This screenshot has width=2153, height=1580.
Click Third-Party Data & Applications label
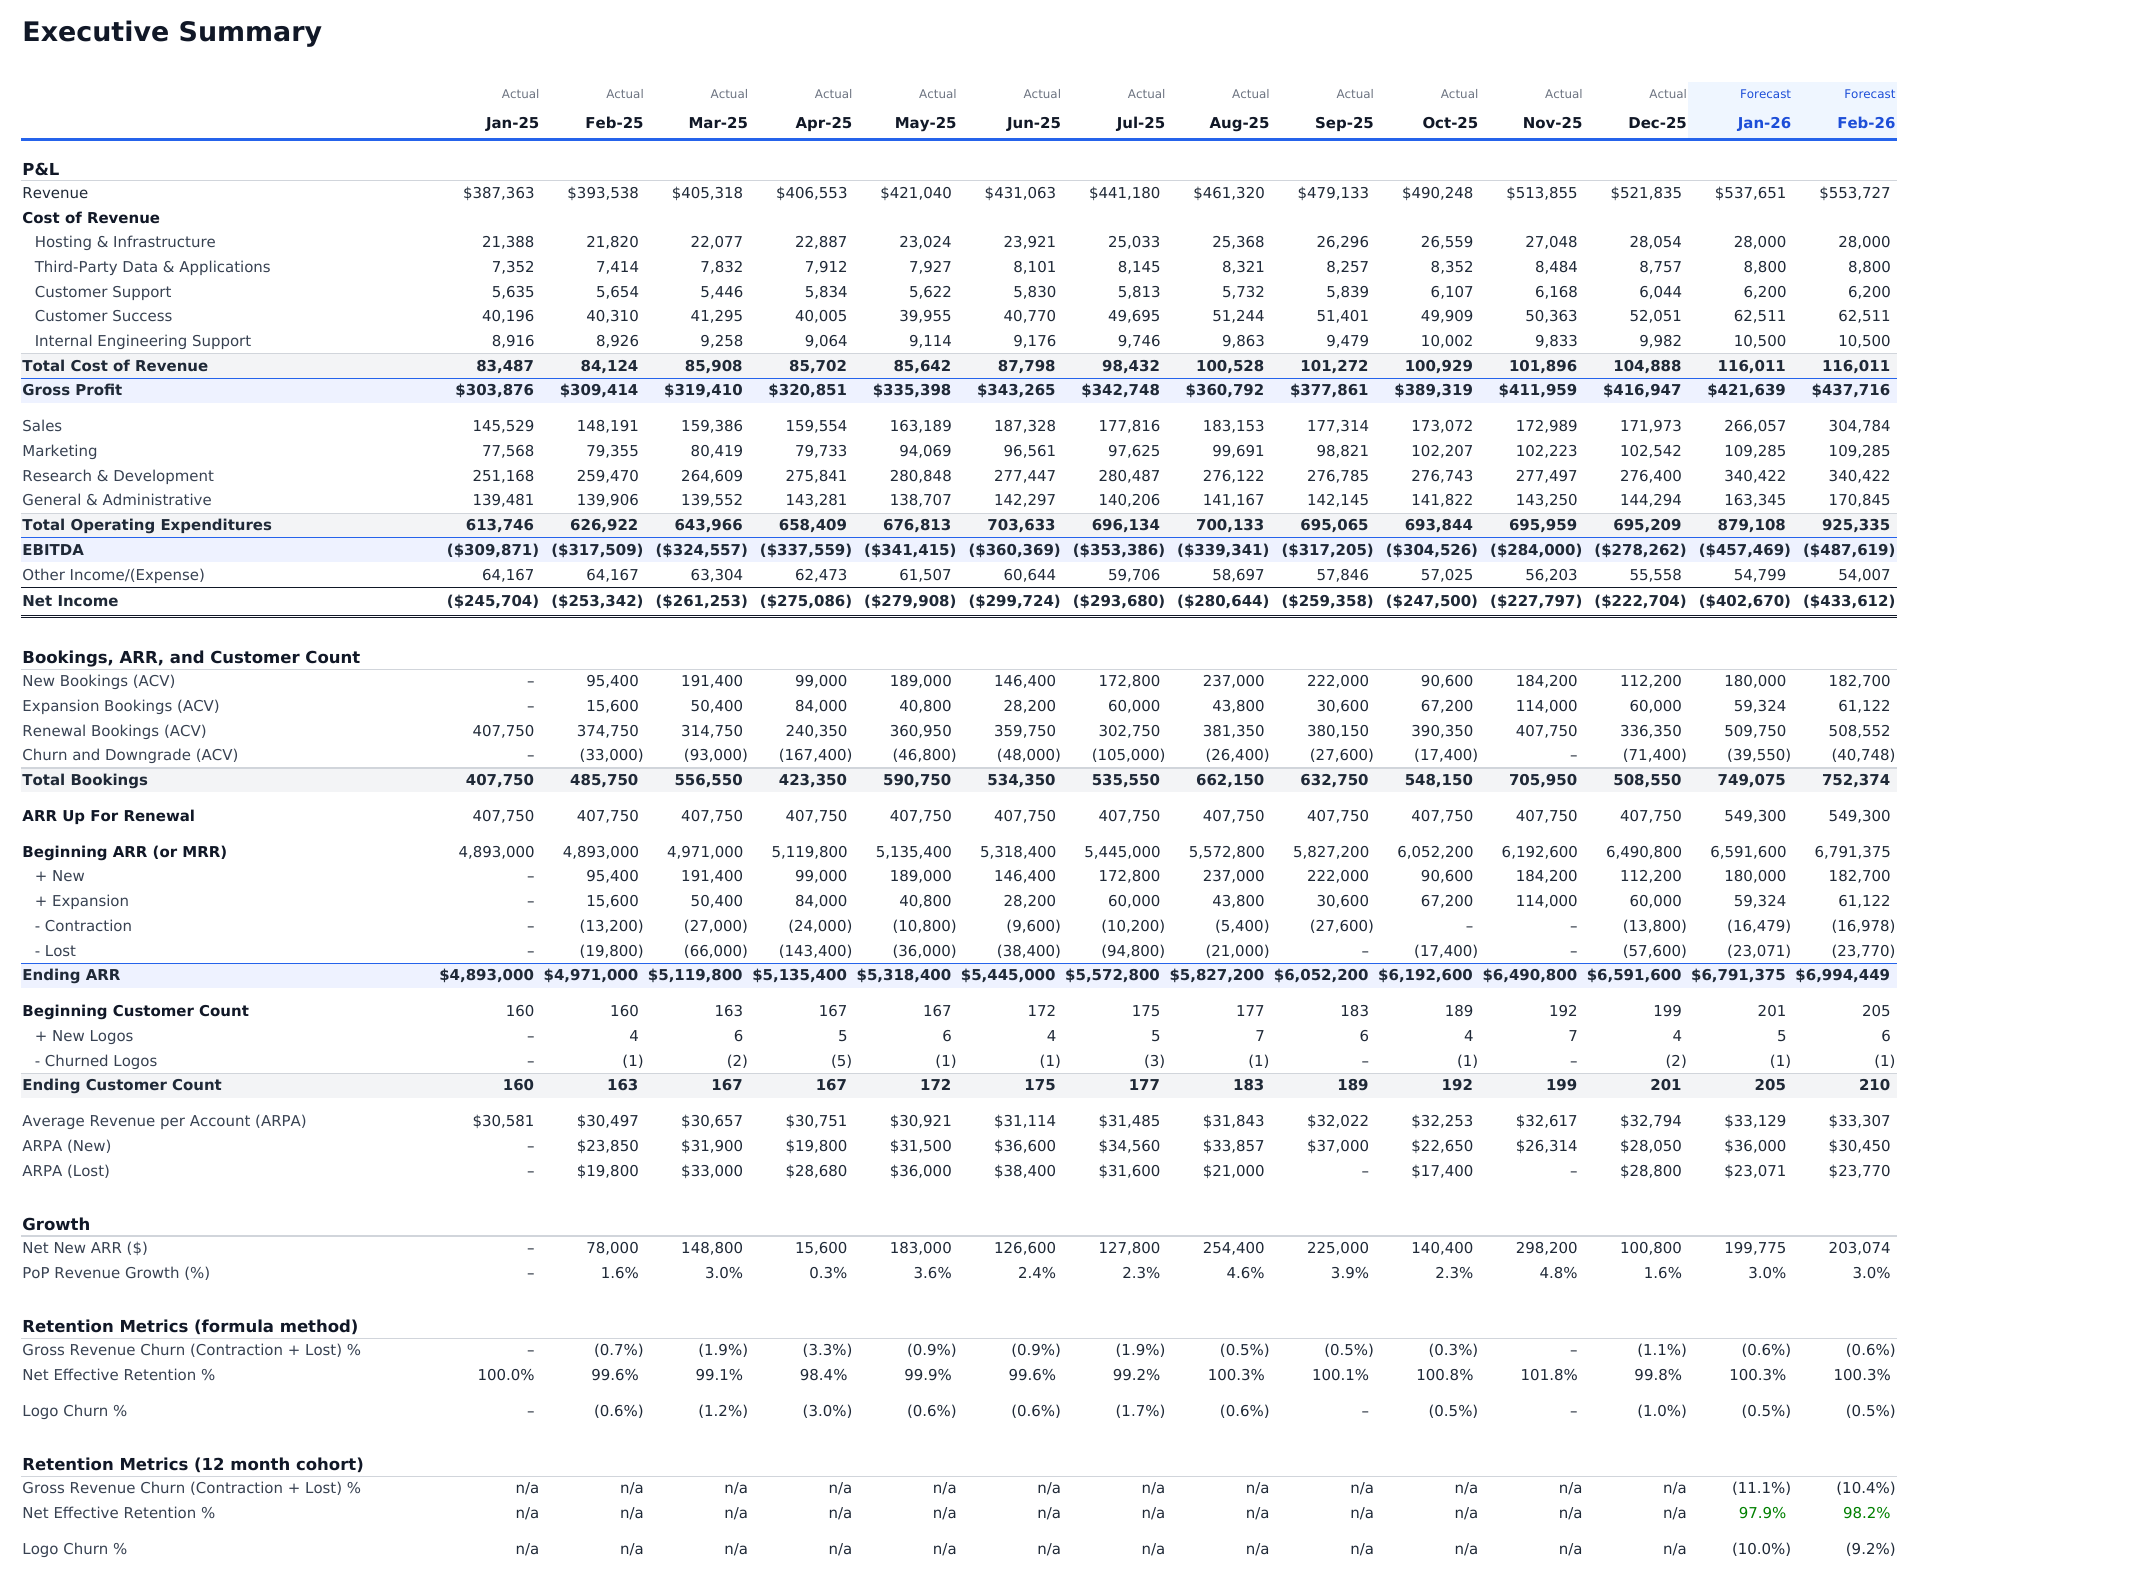click(152, 267)
